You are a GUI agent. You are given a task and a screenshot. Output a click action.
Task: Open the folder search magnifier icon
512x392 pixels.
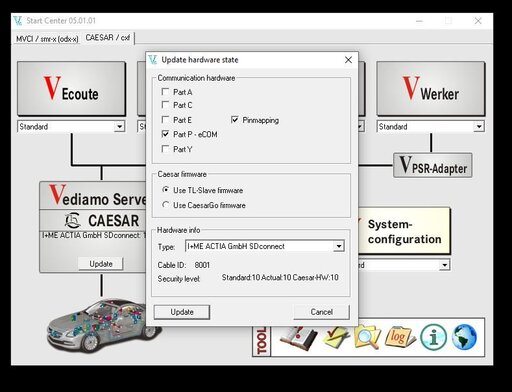(x=367, y=338)
